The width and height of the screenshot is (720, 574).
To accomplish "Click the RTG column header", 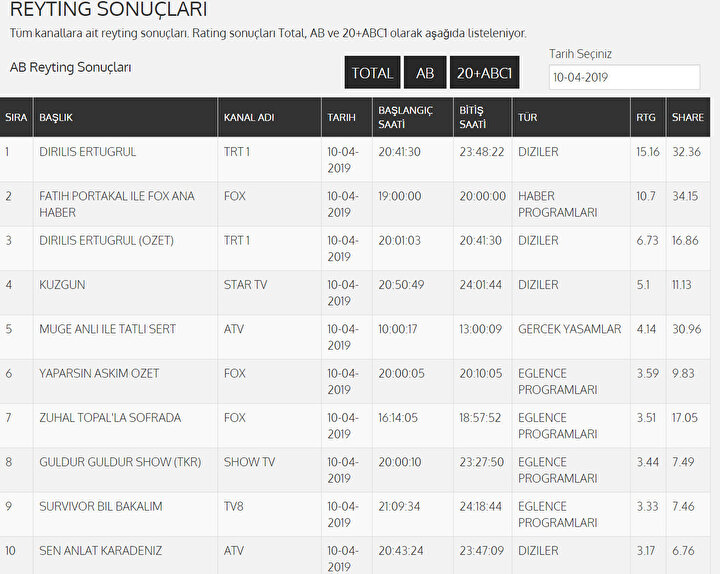I will 648,117.
